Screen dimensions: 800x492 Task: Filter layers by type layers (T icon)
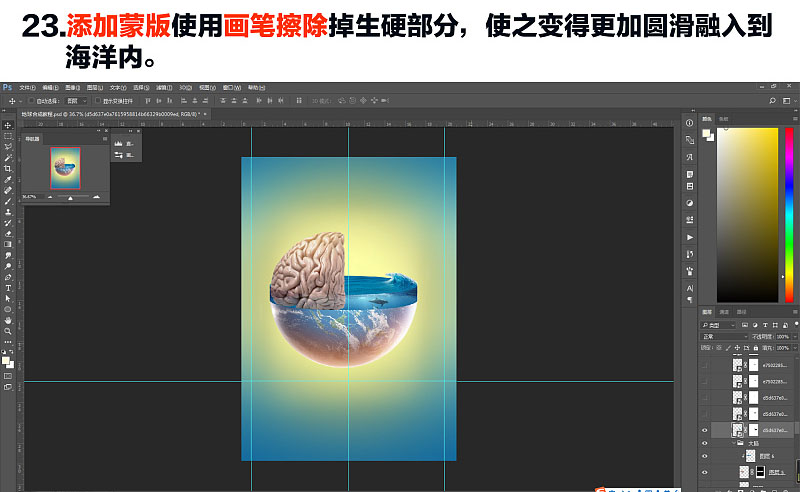(765, 325)
